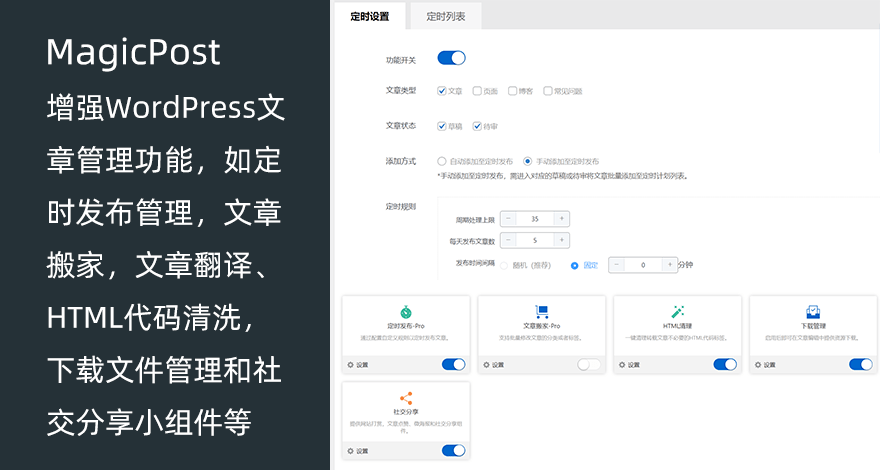The width and height of the screenshot is (880, 470).
Task: Click the 社交分享 card title
Action: [406, 412]
